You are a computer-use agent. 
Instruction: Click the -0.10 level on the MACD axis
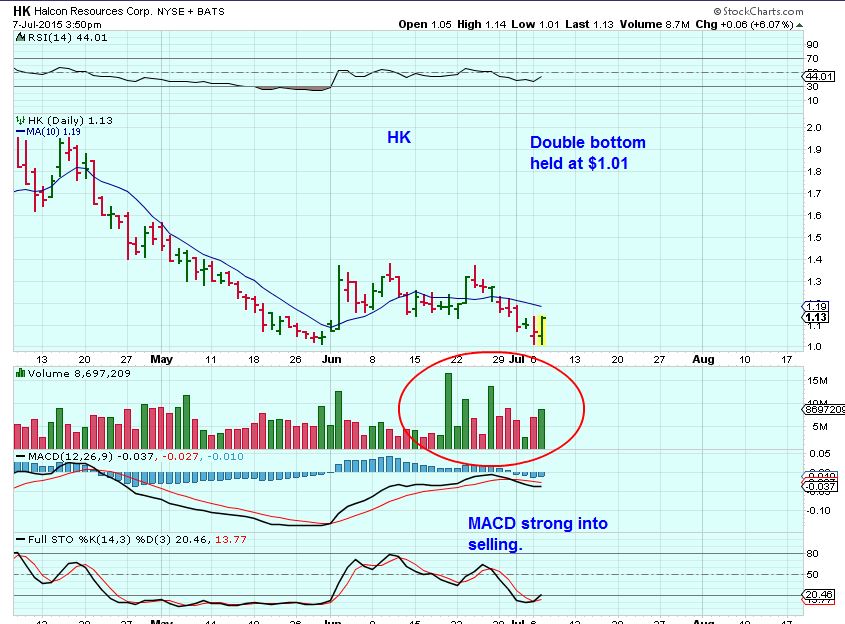click(x=819, y=511)
